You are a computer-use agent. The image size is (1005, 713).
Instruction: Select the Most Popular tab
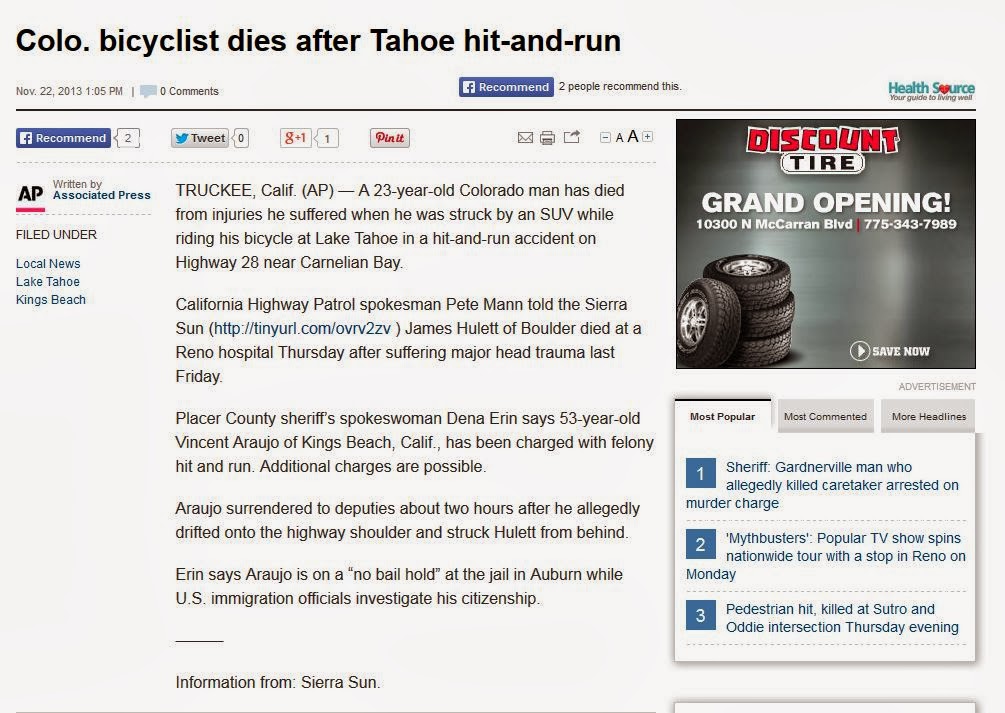pyautogui.click(x=722, y=416)
